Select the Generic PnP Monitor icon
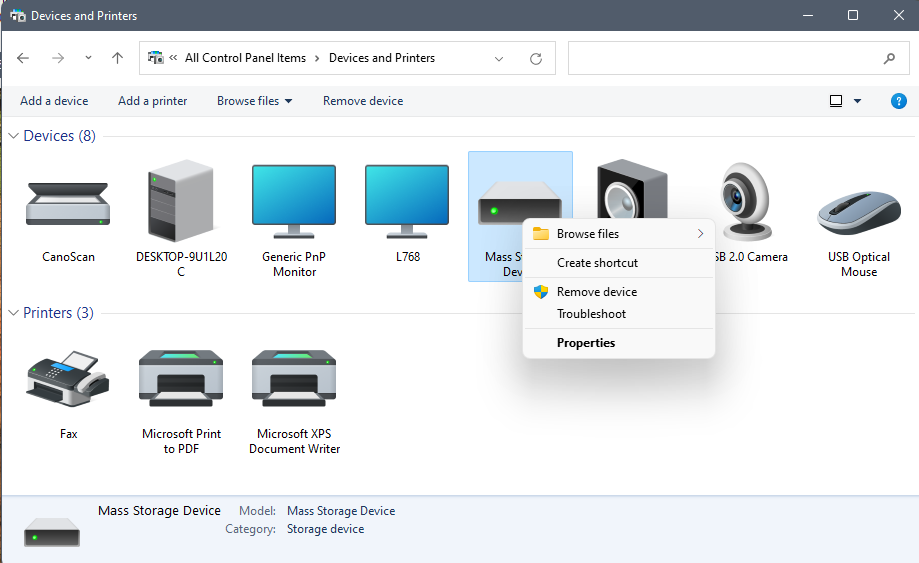 (x=294, y=202)
